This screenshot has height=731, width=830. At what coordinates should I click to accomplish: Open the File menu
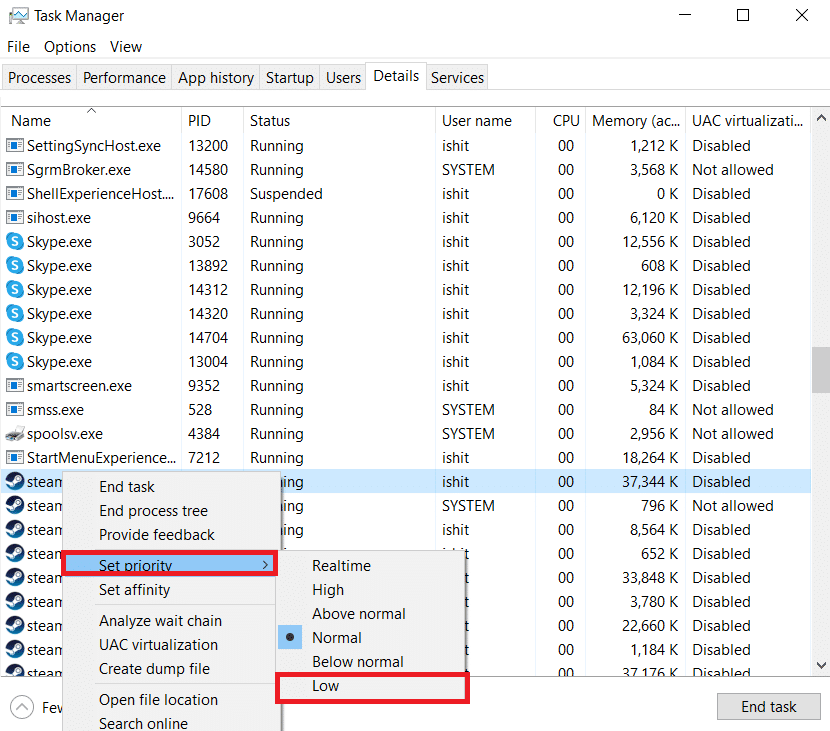pos(19,47)
